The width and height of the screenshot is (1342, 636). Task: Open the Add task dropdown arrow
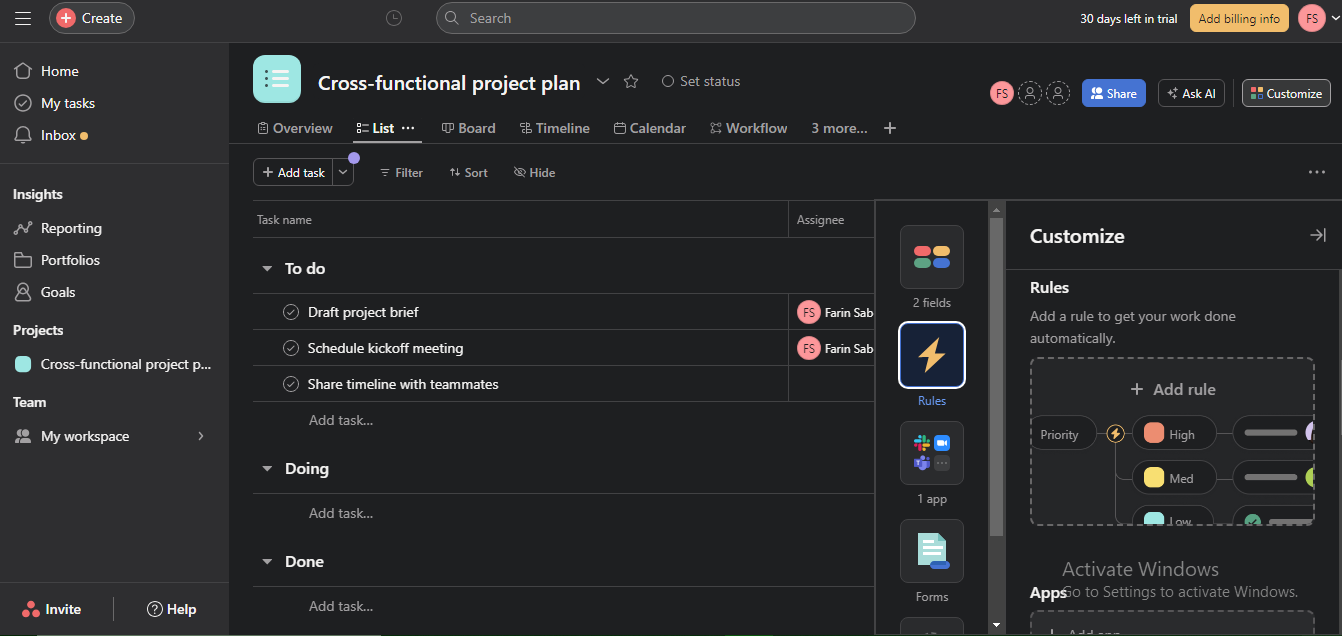coord(343,172)
